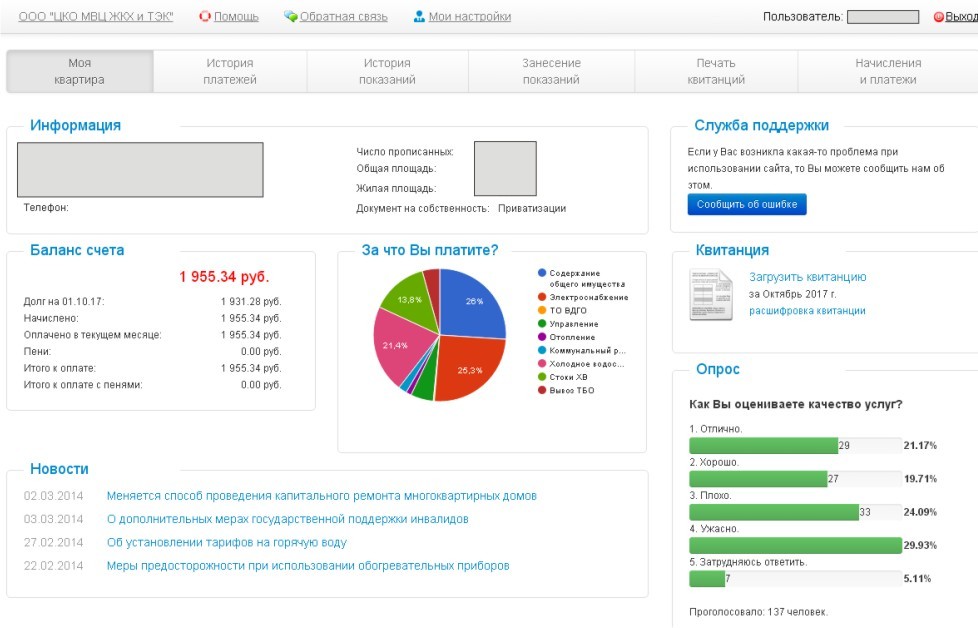Go to the Начисления и платежи tab
Image resolution: width=978 pixels, height=628 pixels.
[x=888, y=72]
